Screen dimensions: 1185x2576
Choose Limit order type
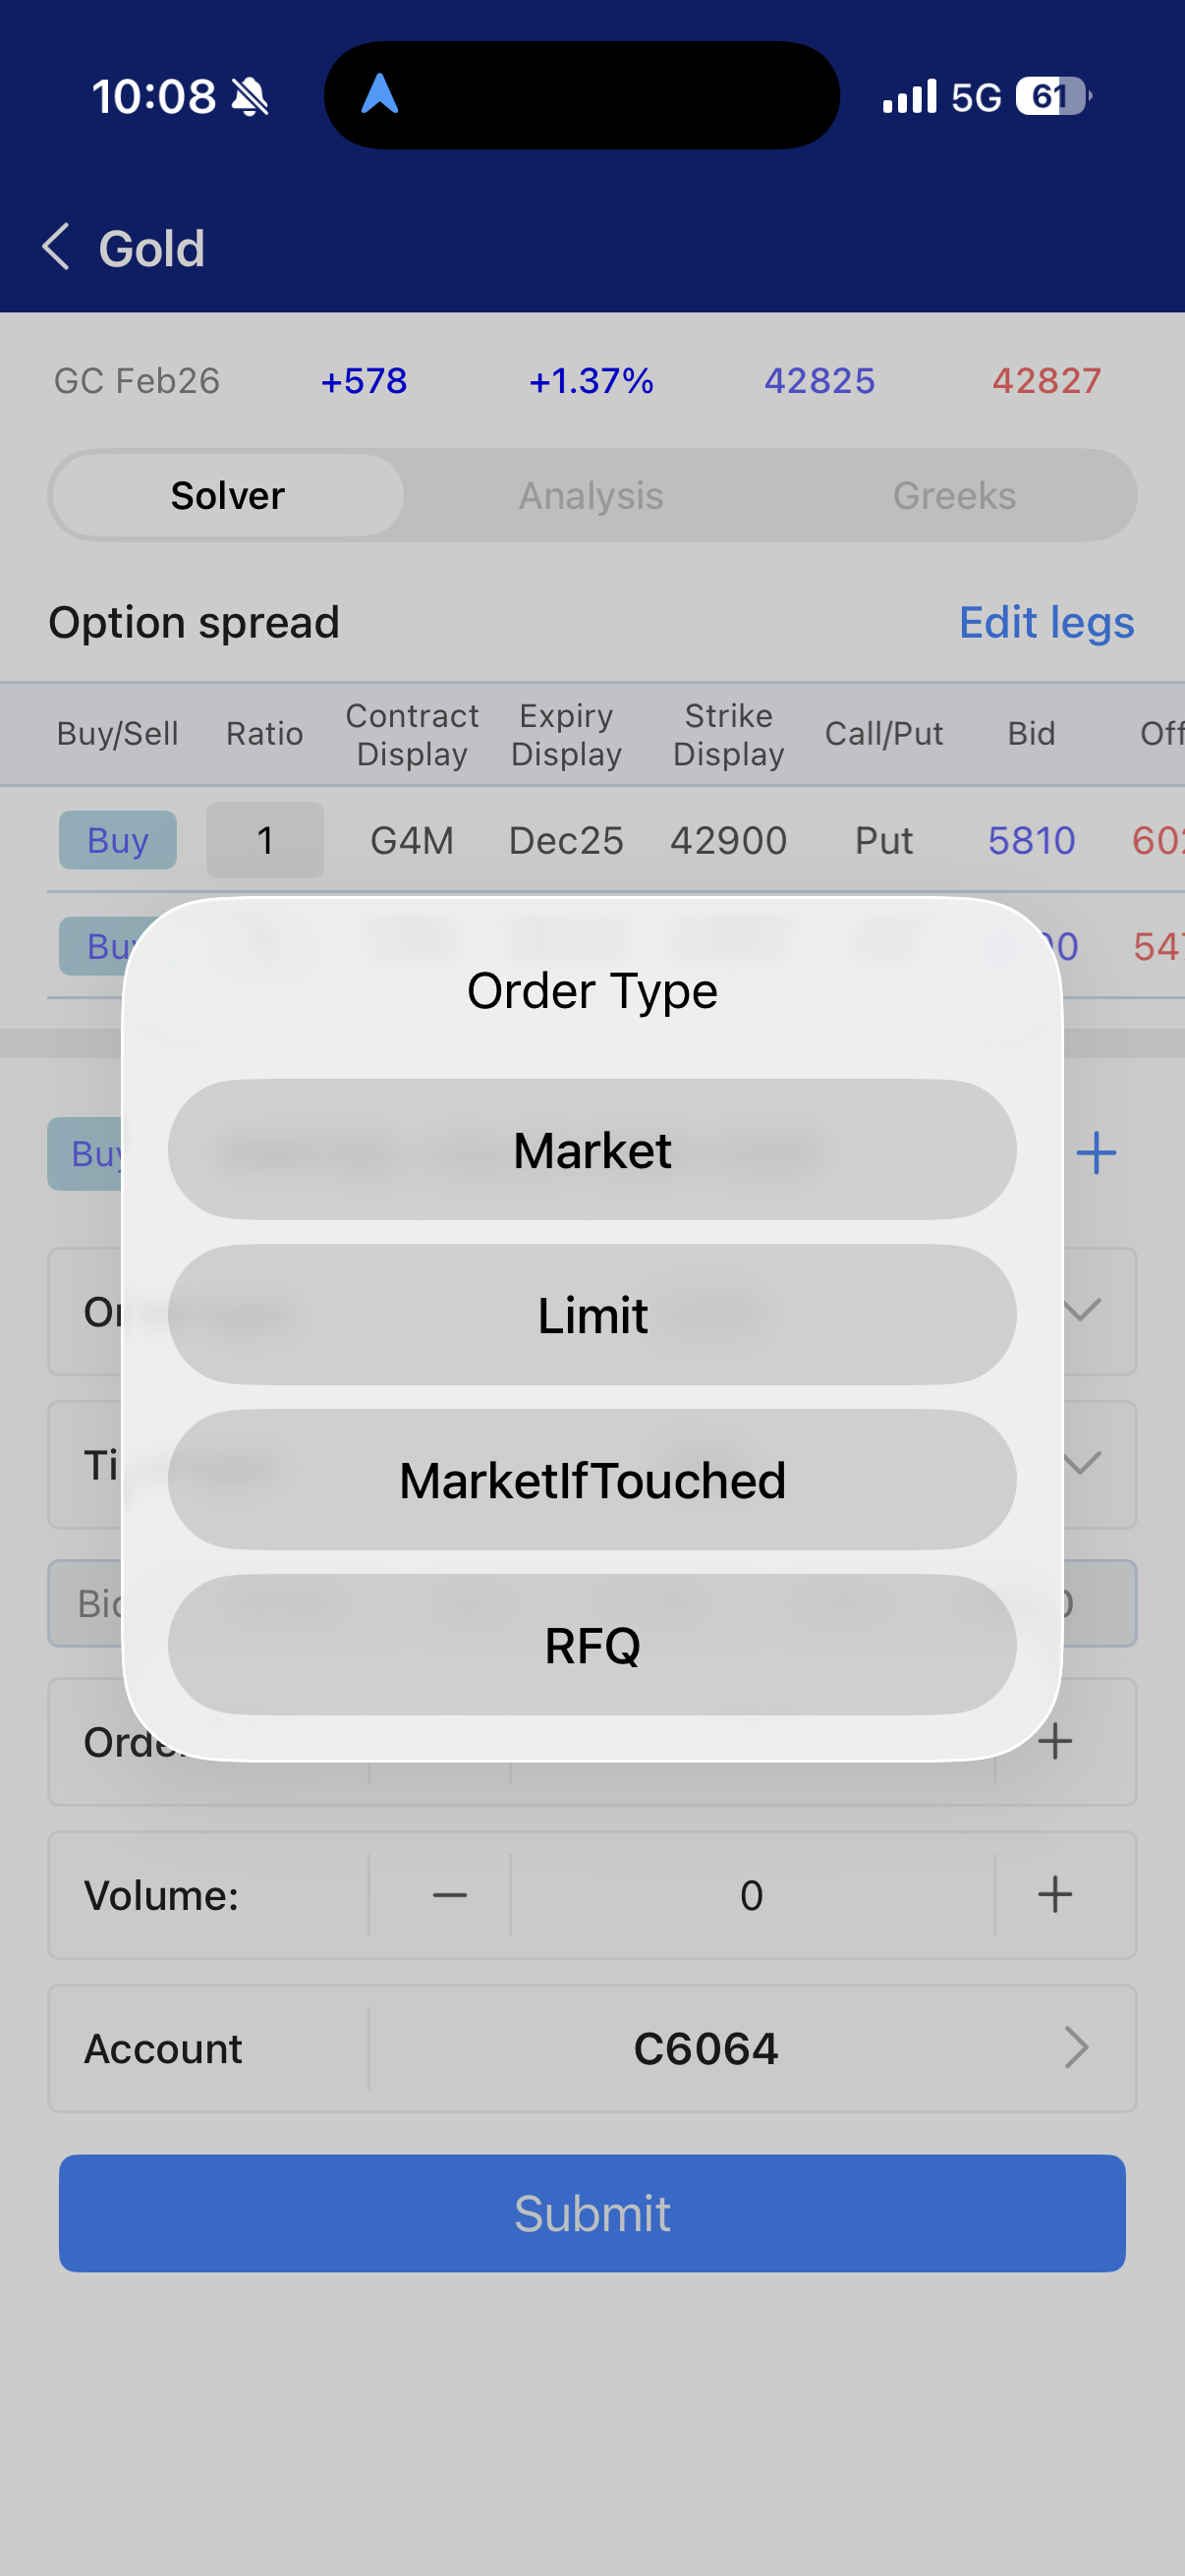tap(592, 1315)
